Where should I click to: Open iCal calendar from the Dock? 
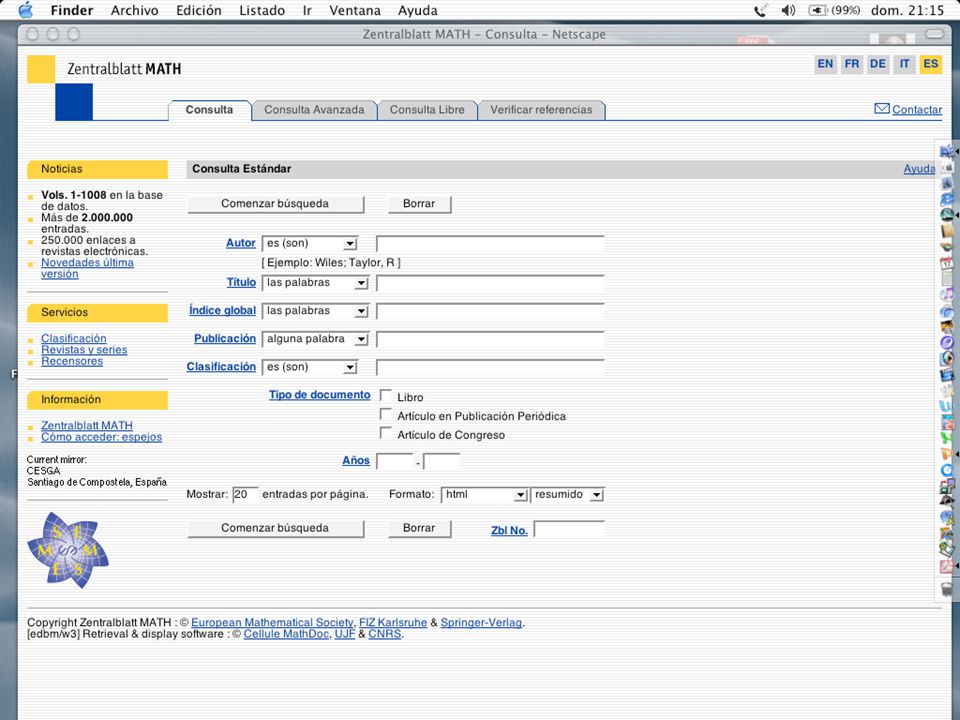pyautogui.click(x=947, y=265)
